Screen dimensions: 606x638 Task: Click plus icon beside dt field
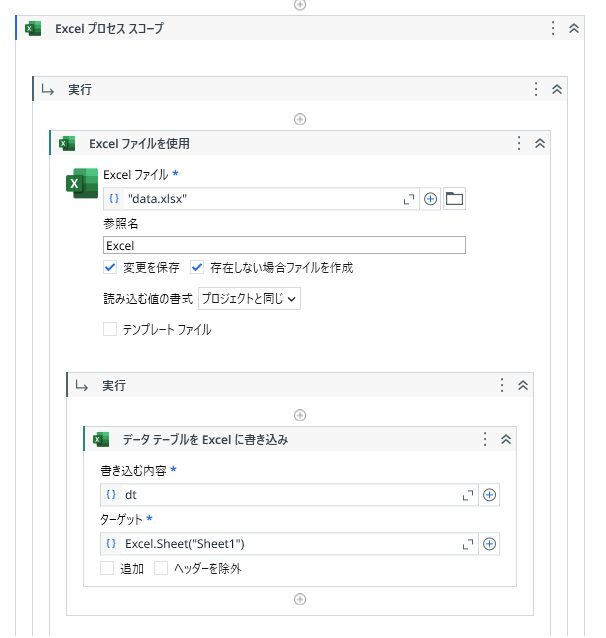pos(489,495)
